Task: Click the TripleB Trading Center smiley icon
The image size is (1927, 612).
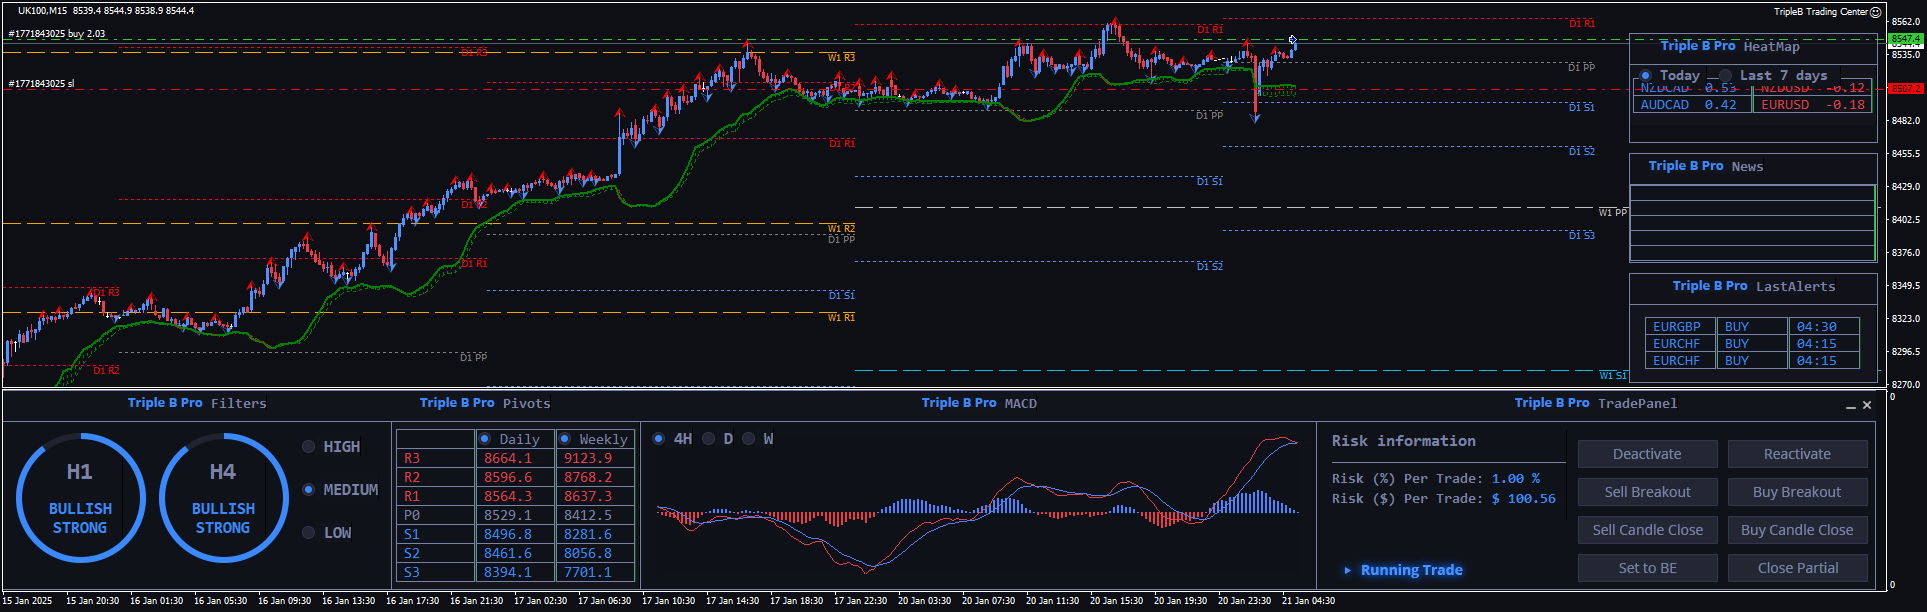Action: click(1875, 12)
